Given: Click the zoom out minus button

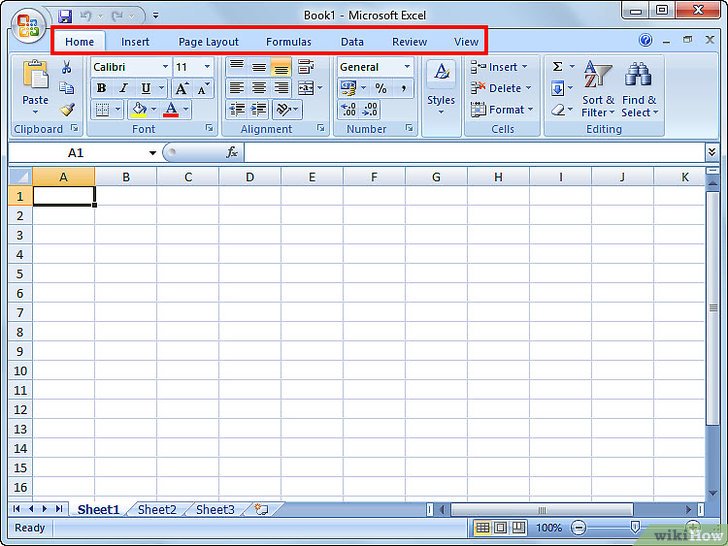Looking at the screenshot, I should pos(578,528).
